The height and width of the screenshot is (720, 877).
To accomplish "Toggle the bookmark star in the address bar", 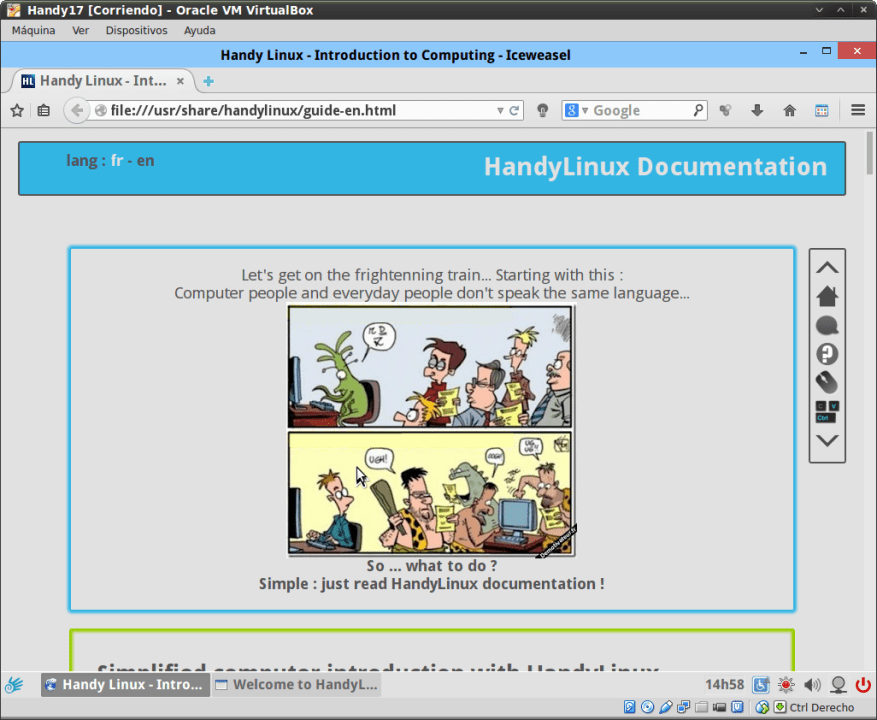I will (16, 110).
